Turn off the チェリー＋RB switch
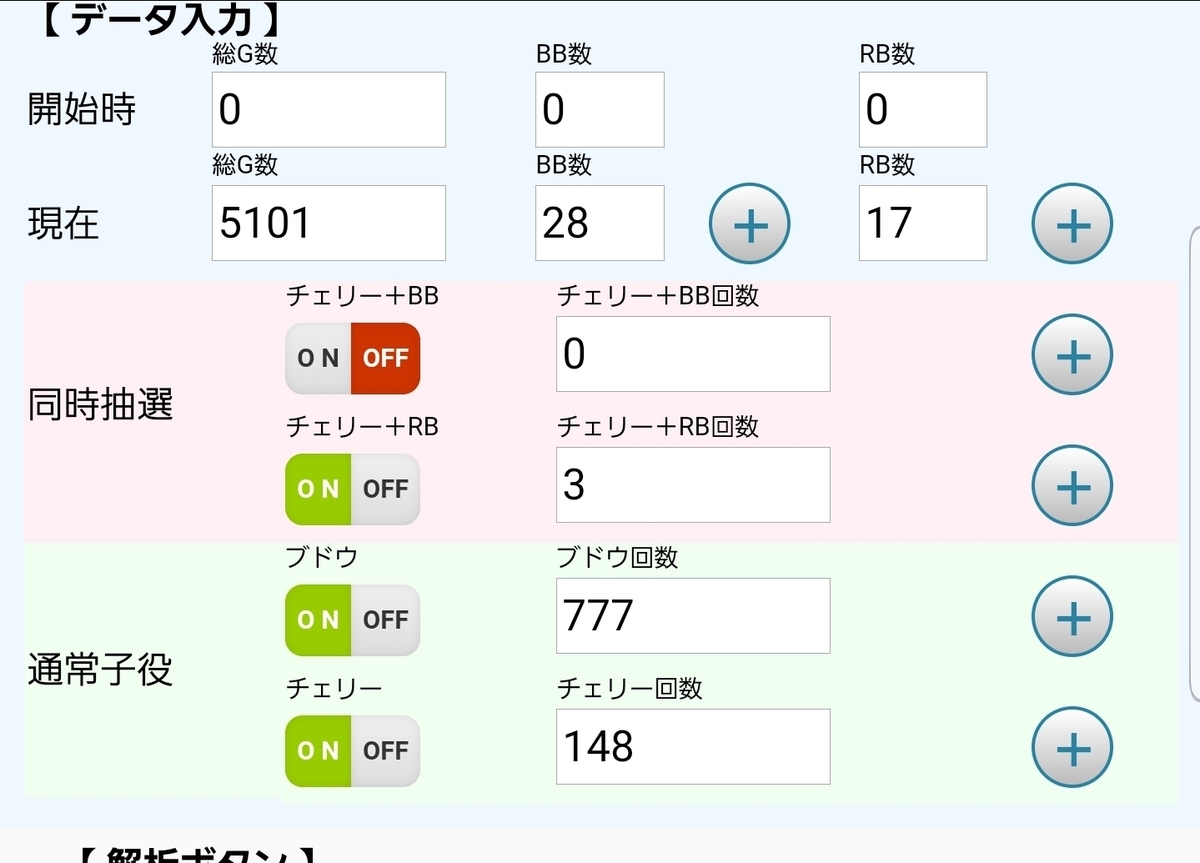This screenshot has width=1200, height=863. tap(386, 489)
